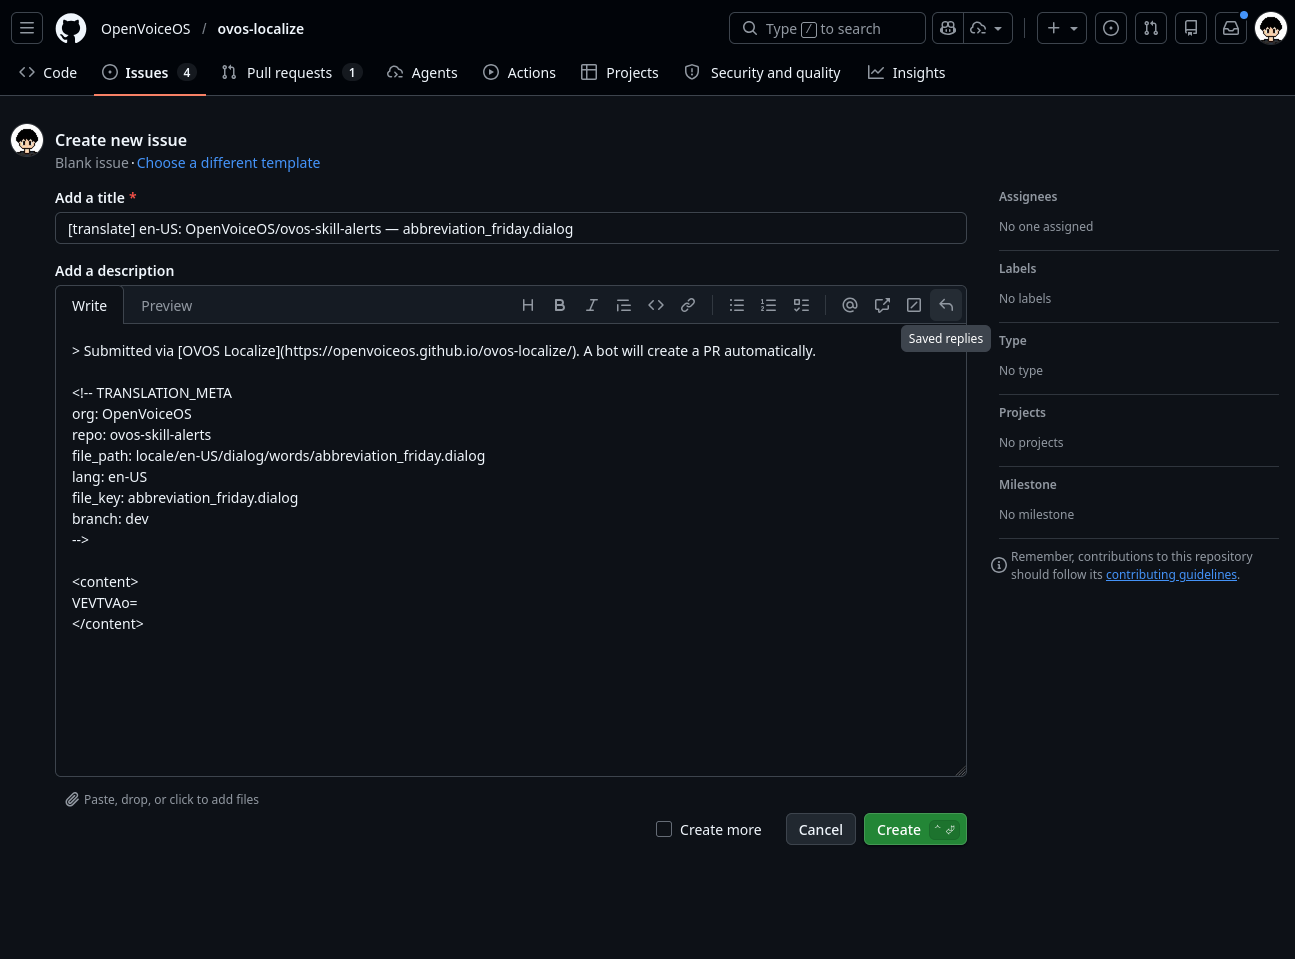Viewport: 1295px width, 959px height.
Task: Submit the issue with Create button
Action: click(915, 829)
